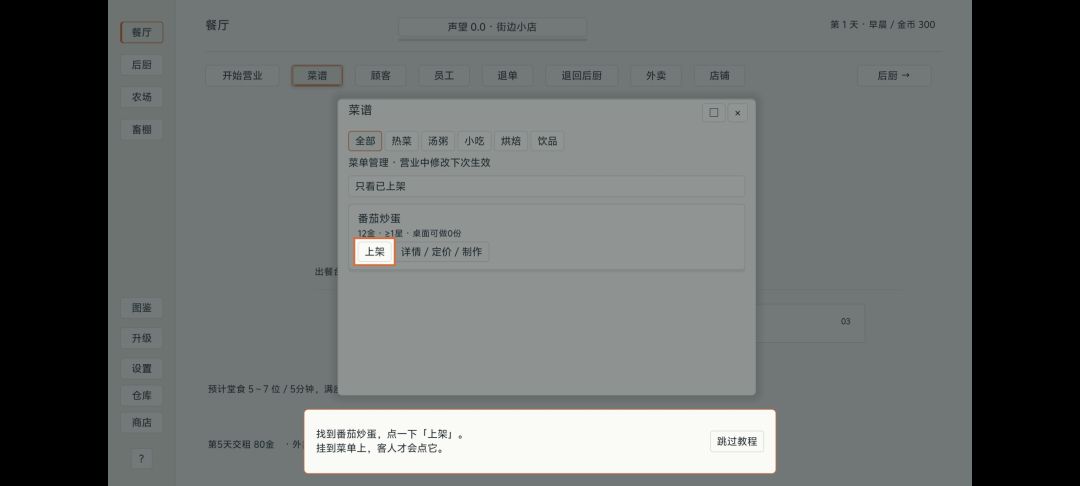The image size is (1080, 486).
Task: Toggle the 只看已上架 filter
Action: point(546,187)
